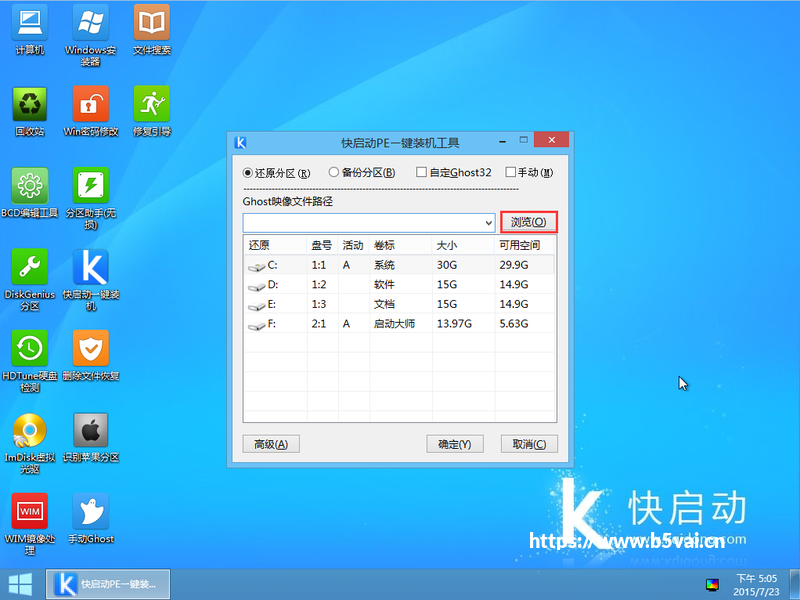Click disk number 1:3 cell
Viewport: 800px width, 600px height.
pyautogui.click(x=319, y=304)
